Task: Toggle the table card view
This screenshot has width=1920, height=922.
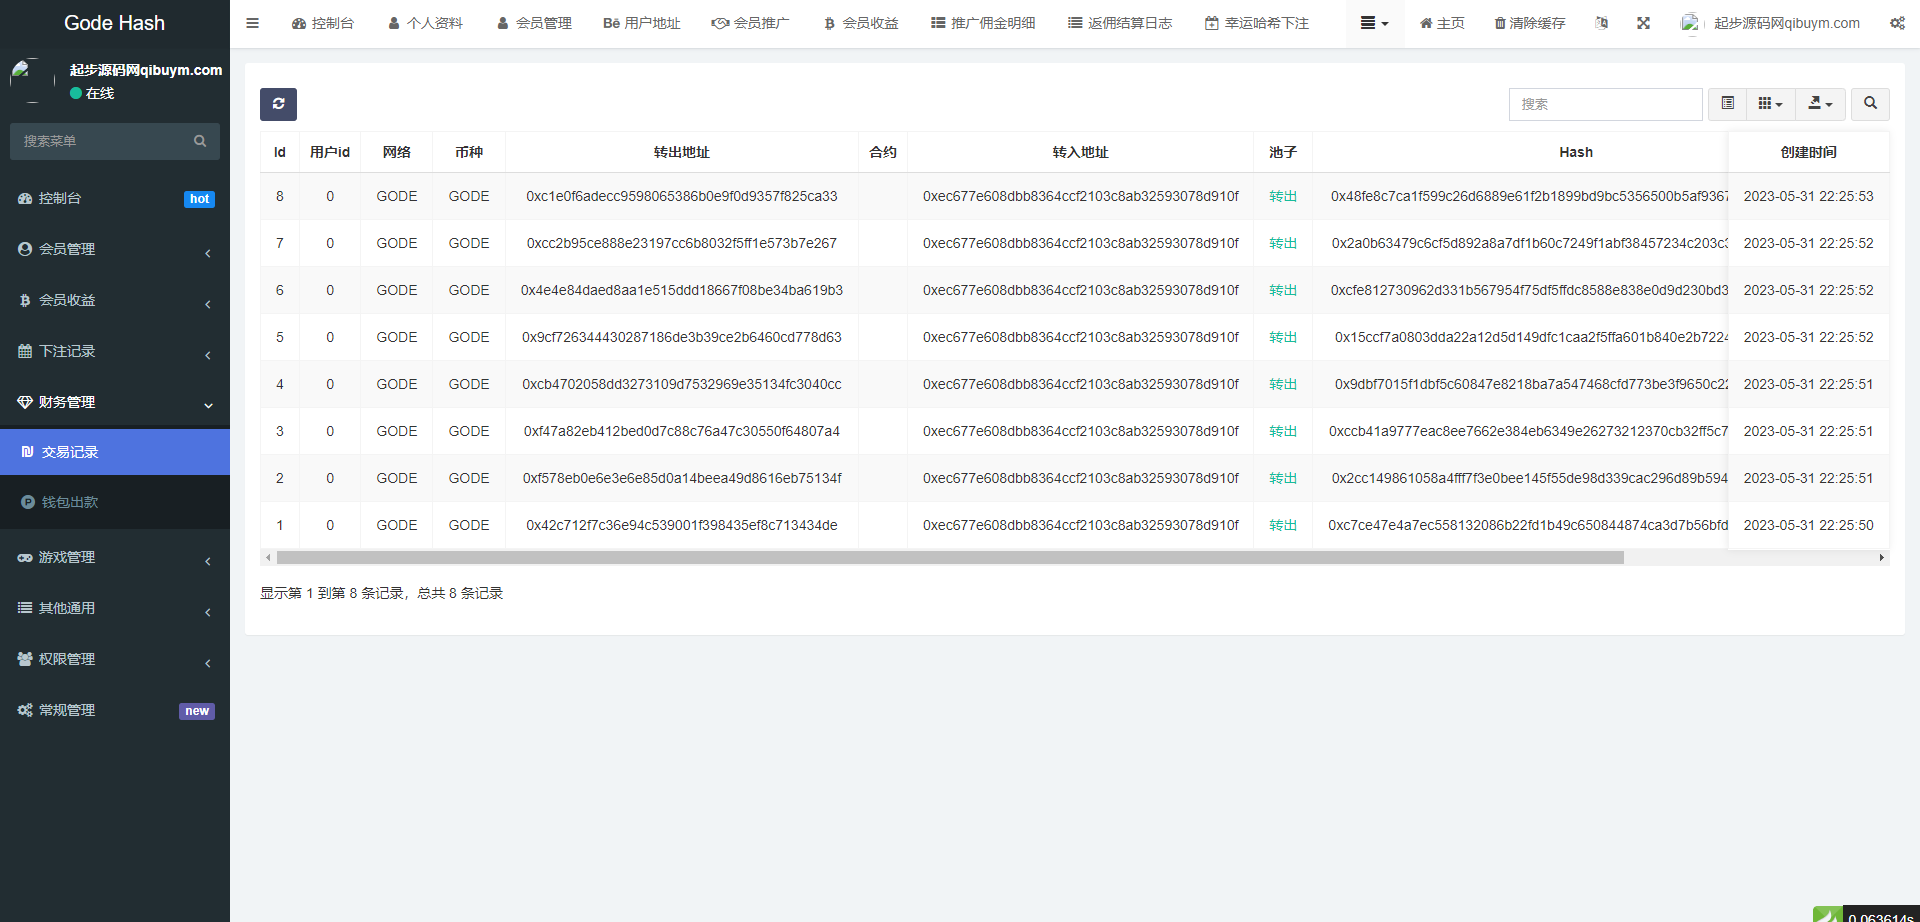Action: pyautogui.click(x=1727, y=104)
